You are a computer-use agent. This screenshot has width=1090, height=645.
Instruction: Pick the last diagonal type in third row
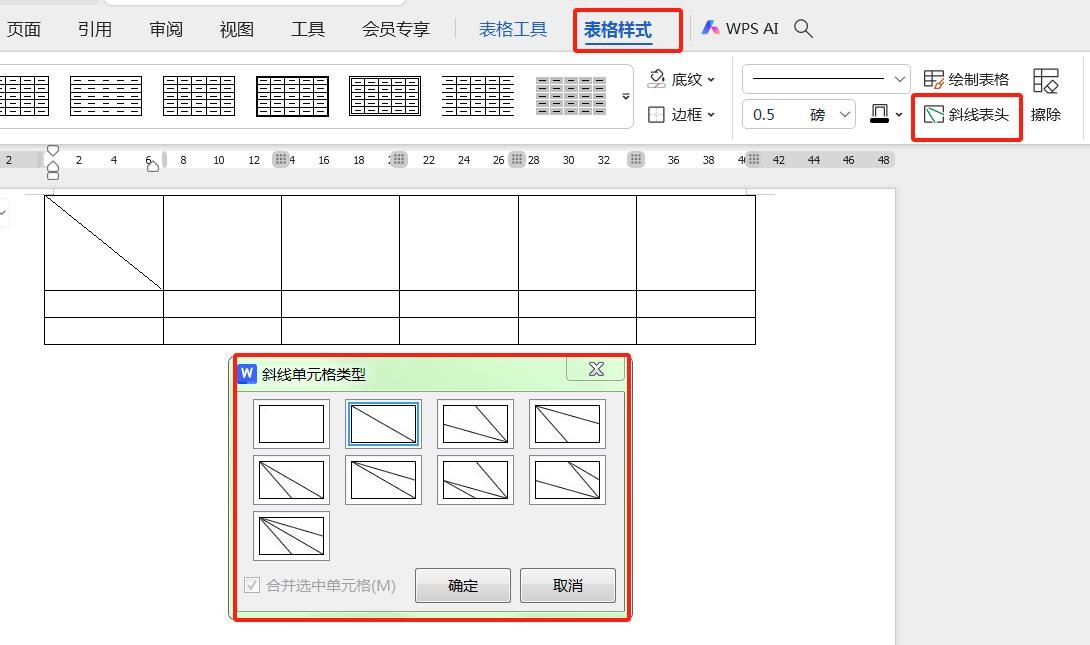[x=291, y=536]
